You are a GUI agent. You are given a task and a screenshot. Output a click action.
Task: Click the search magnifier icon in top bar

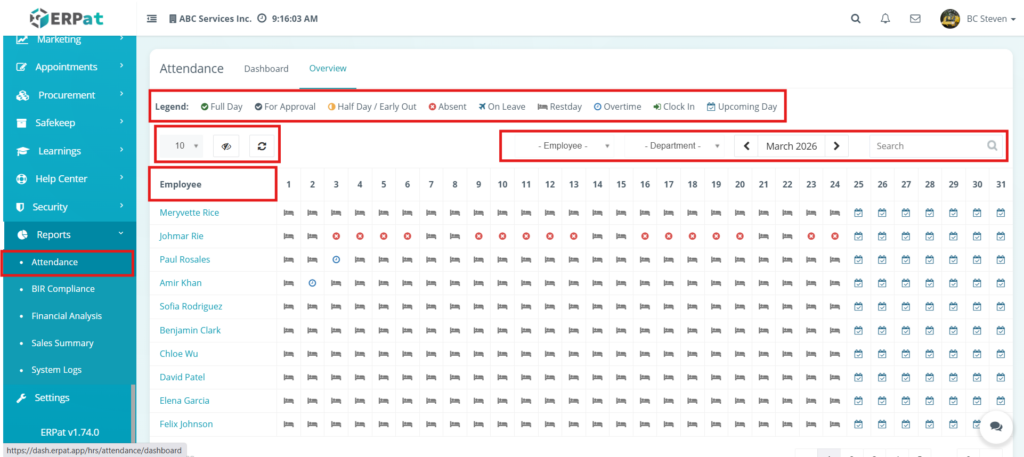click(x=855, y=18)
